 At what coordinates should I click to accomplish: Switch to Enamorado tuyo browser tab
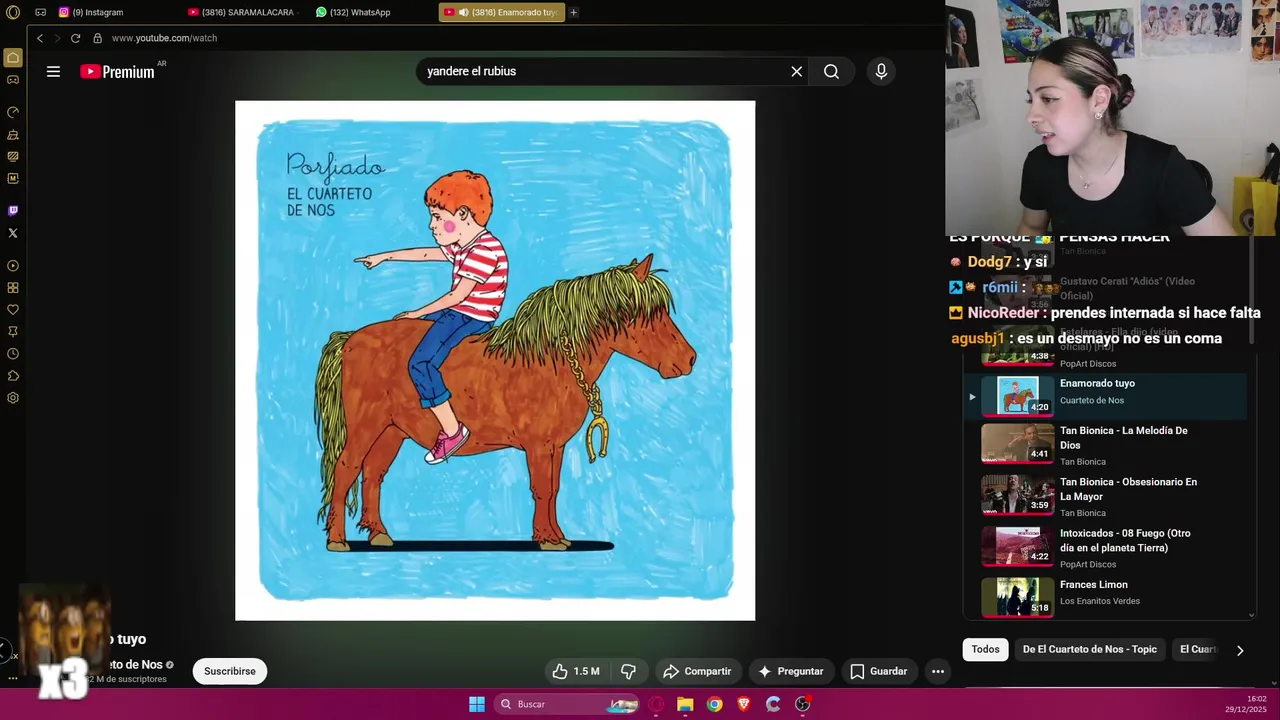(x=501, y=12)
